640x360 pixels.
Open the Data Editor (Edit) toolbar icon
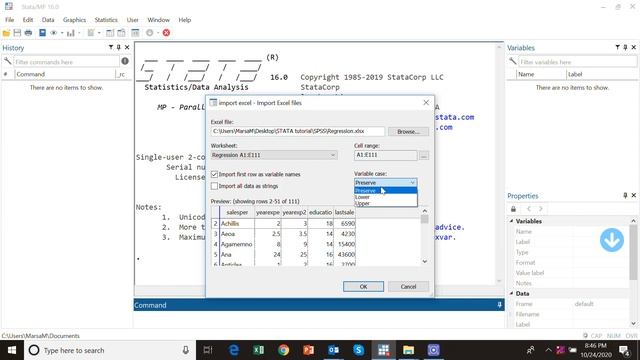pos(110,33)
